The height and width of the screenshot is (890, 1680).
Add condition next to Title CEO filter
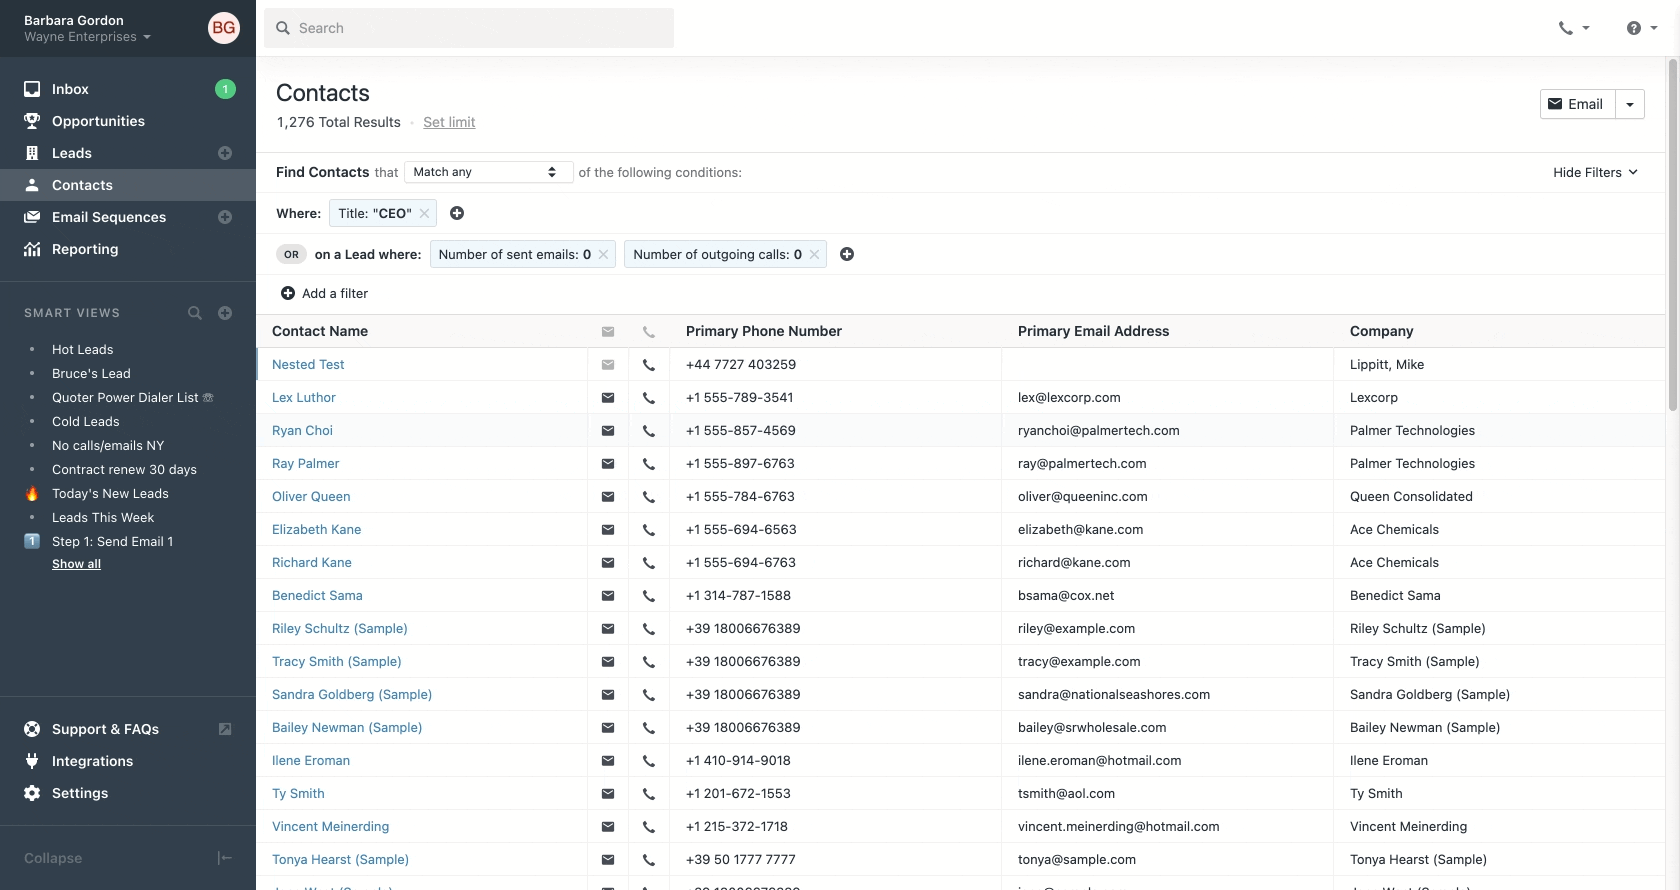pos(457,213)
